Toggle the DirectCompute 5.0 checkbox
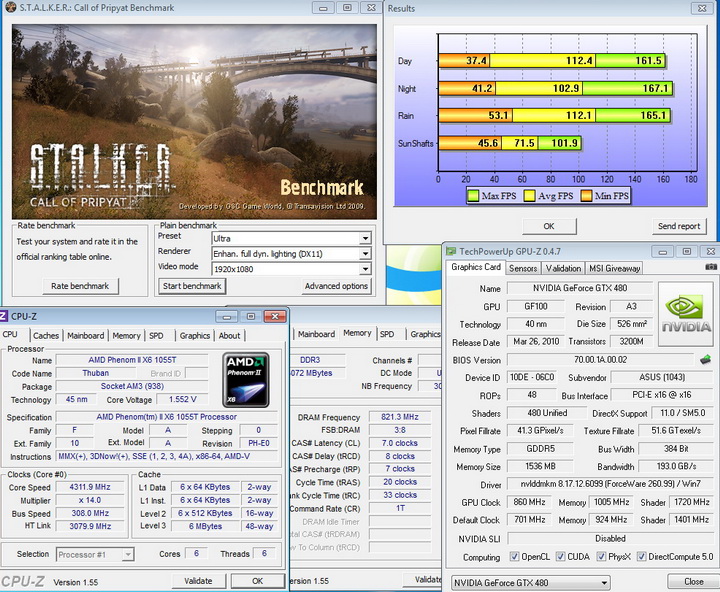 pos(641,557)
